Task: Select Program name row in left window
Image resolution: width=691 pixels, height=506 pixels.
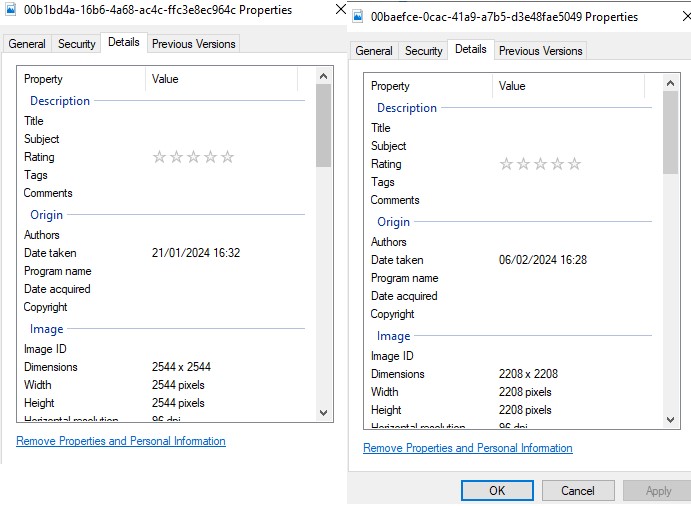Action: point(164,271)
